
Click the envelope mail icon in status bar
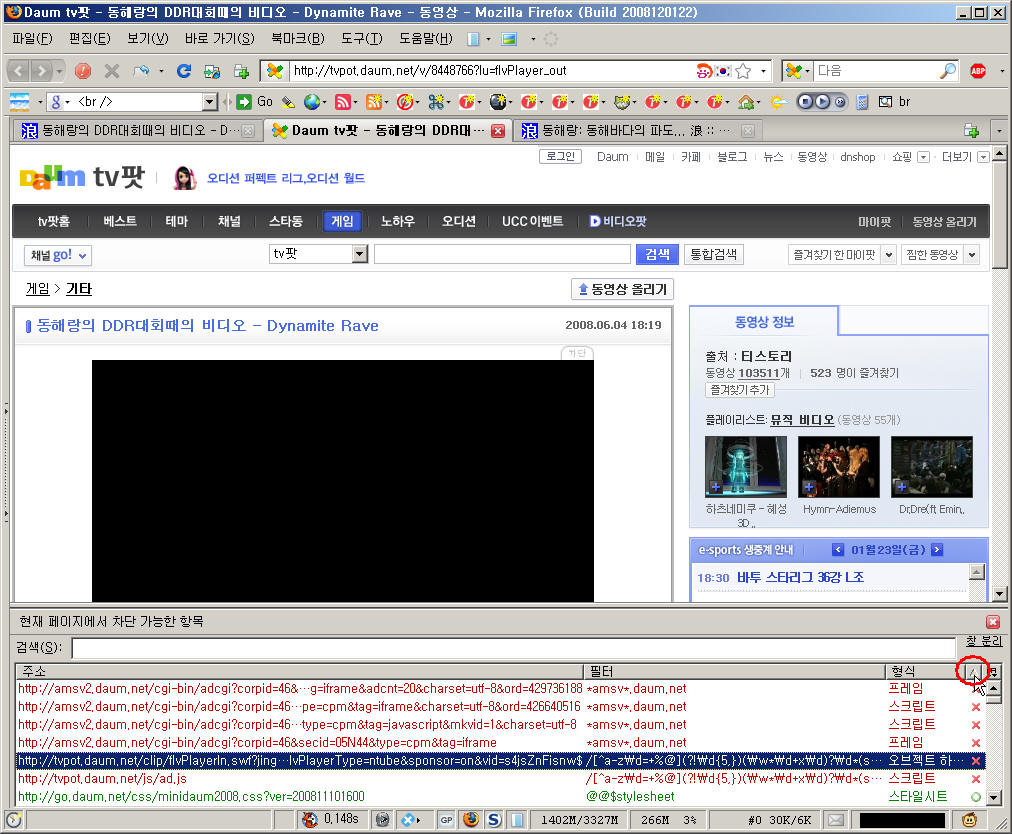[836, 820]
